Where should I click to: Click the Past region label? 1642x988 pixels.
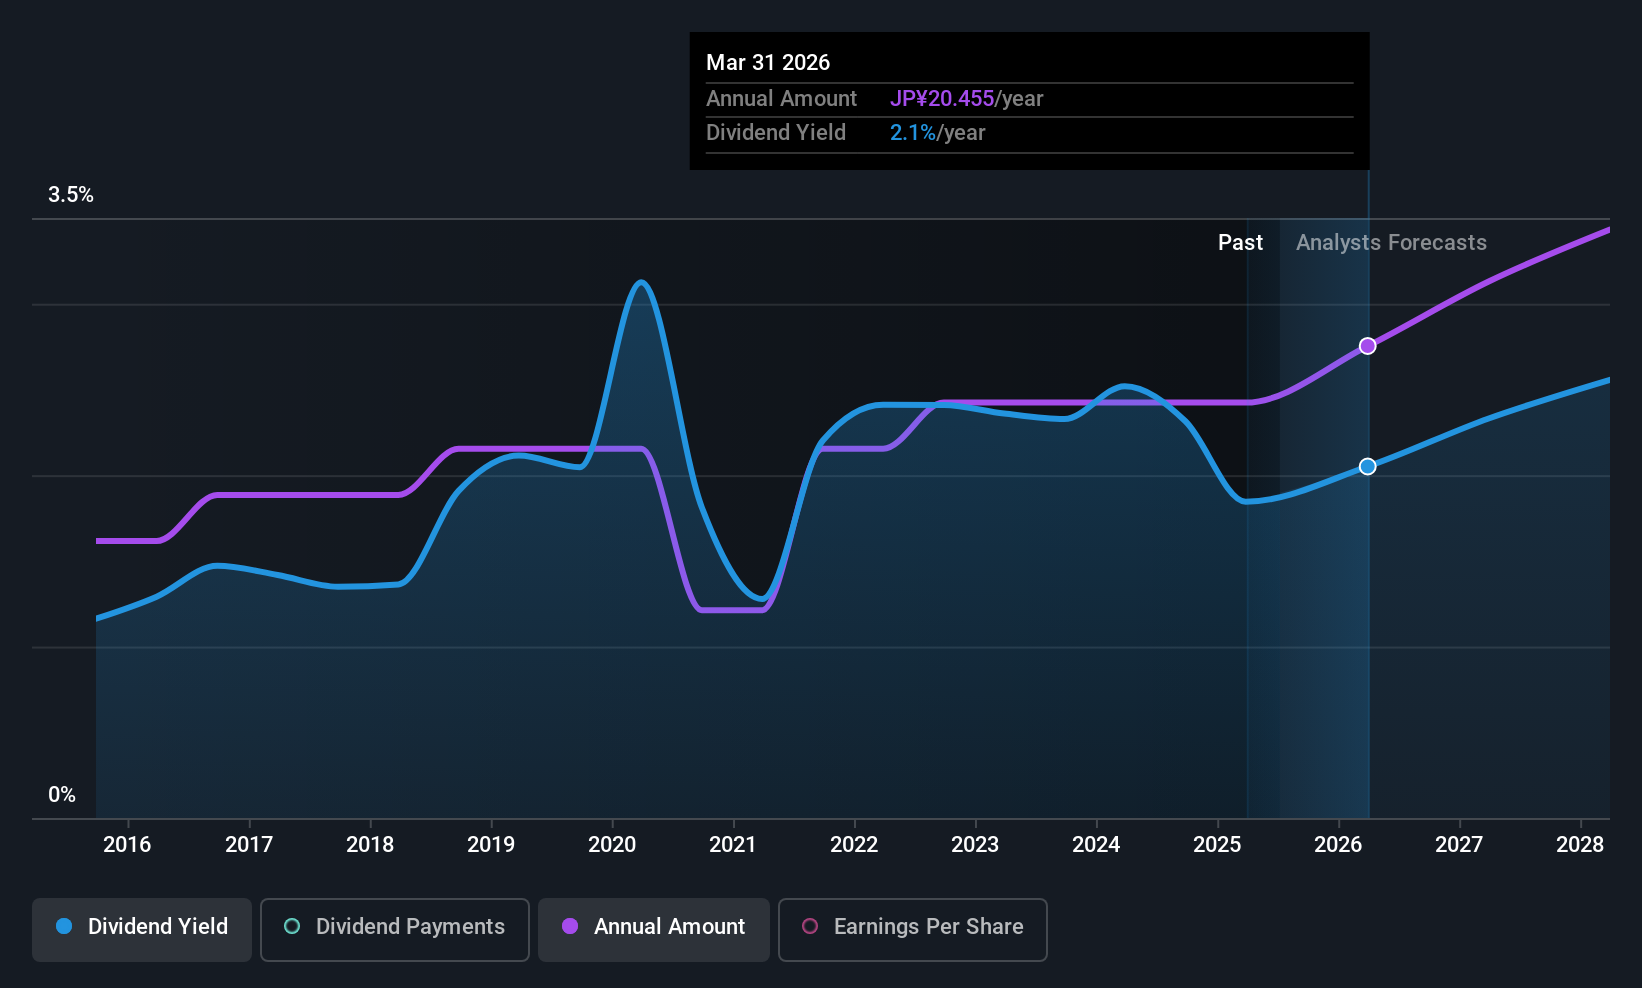[1240, 243]
